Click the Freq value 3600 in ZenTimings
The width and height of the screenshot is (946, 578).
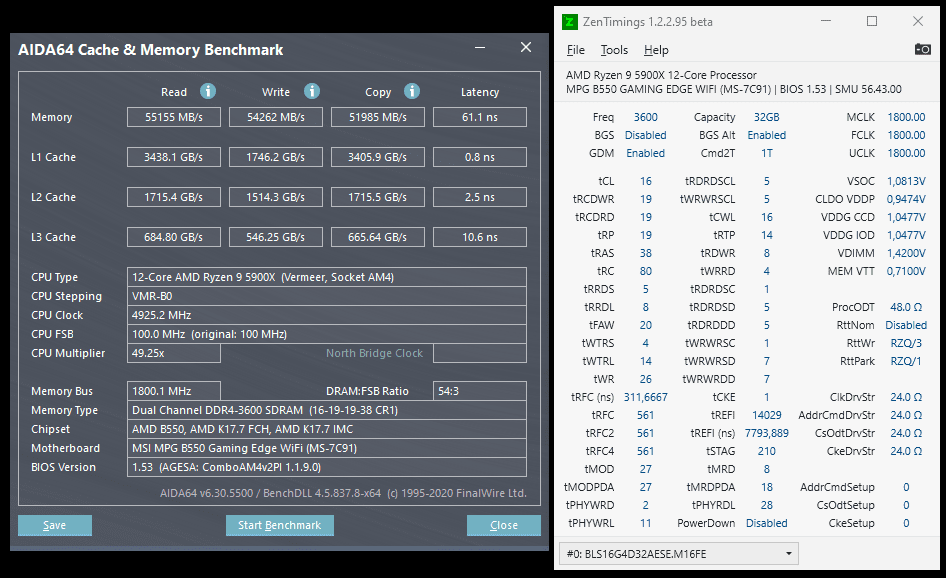pyautogui.click(x=646, y=117)
